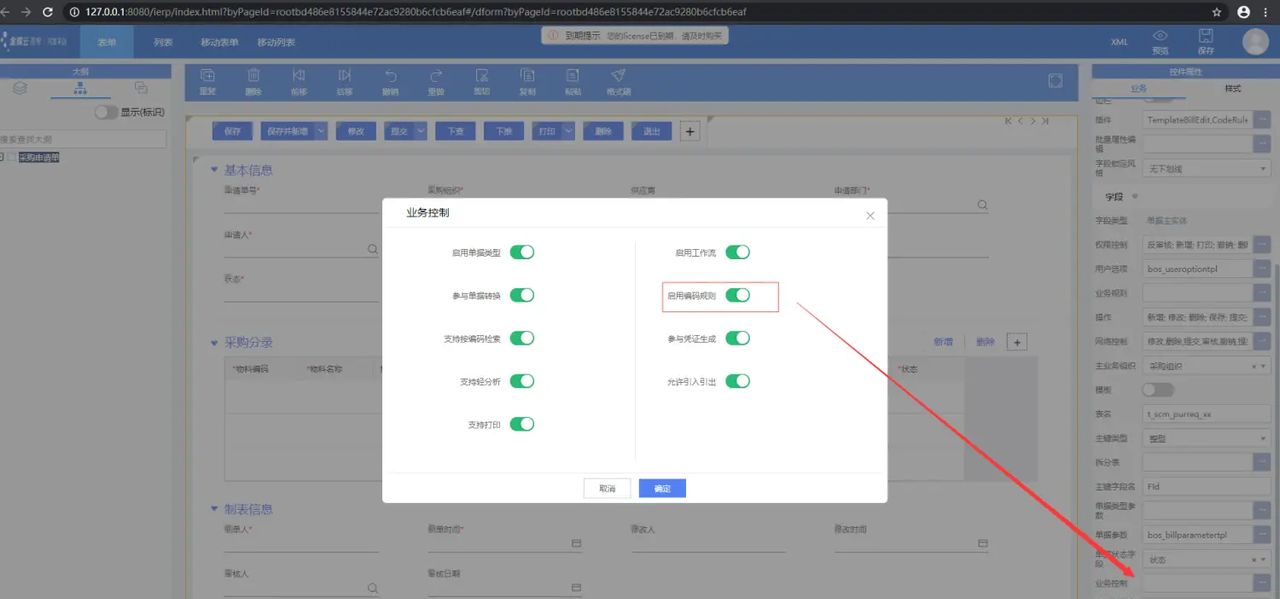The height and width of the screenshot is (599, 1280).
Task: Click the 重做 (redo) icon
Action: 436,76
